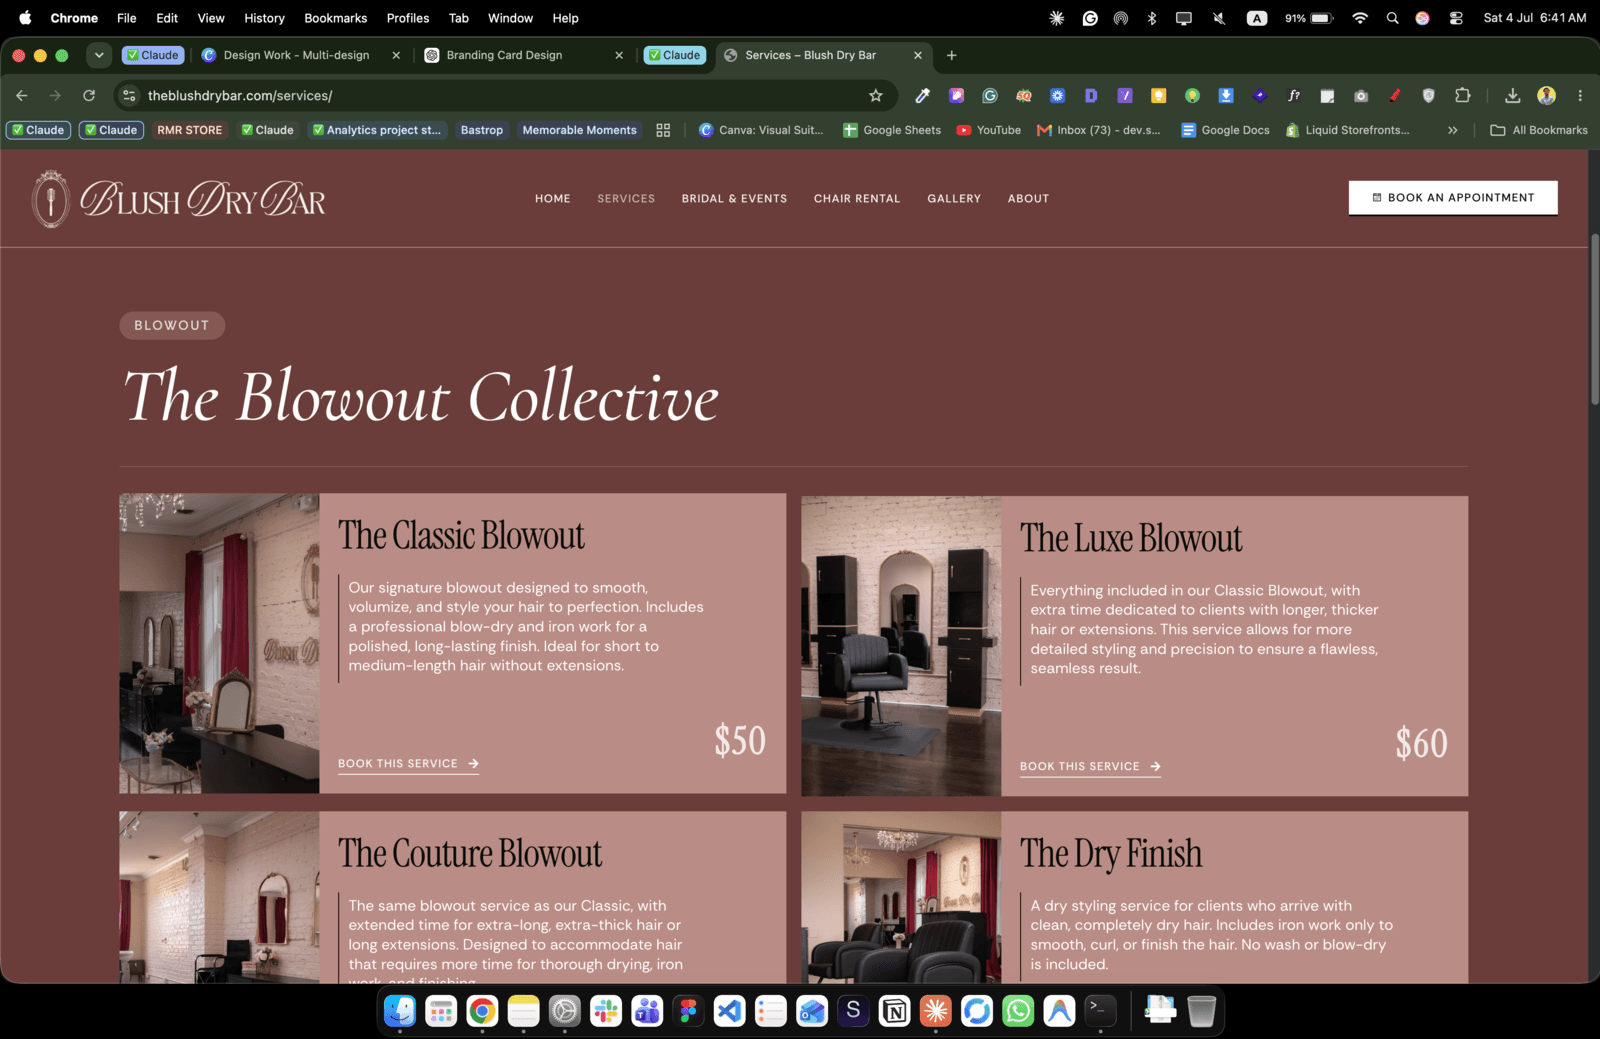Open the Analytics project bookmark group

(x=376, y=130)
